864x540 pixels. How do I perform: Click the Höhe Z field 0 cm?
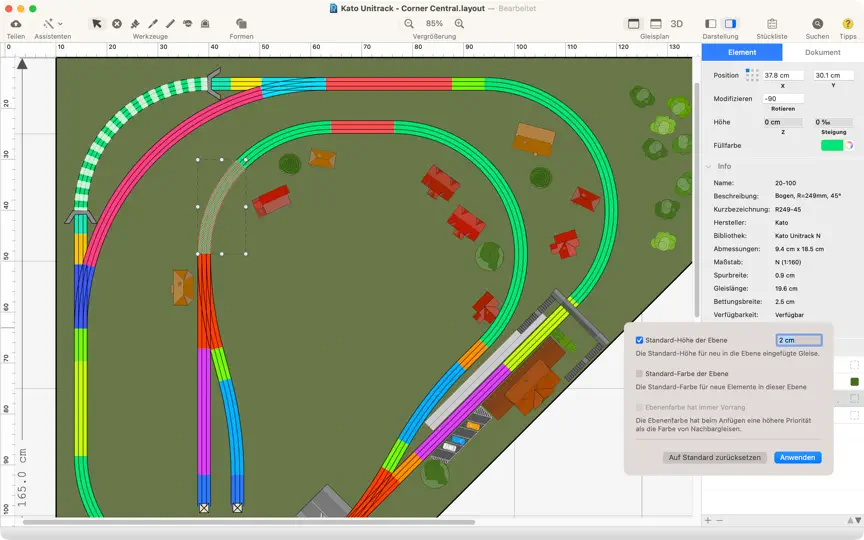pos(783,122)
